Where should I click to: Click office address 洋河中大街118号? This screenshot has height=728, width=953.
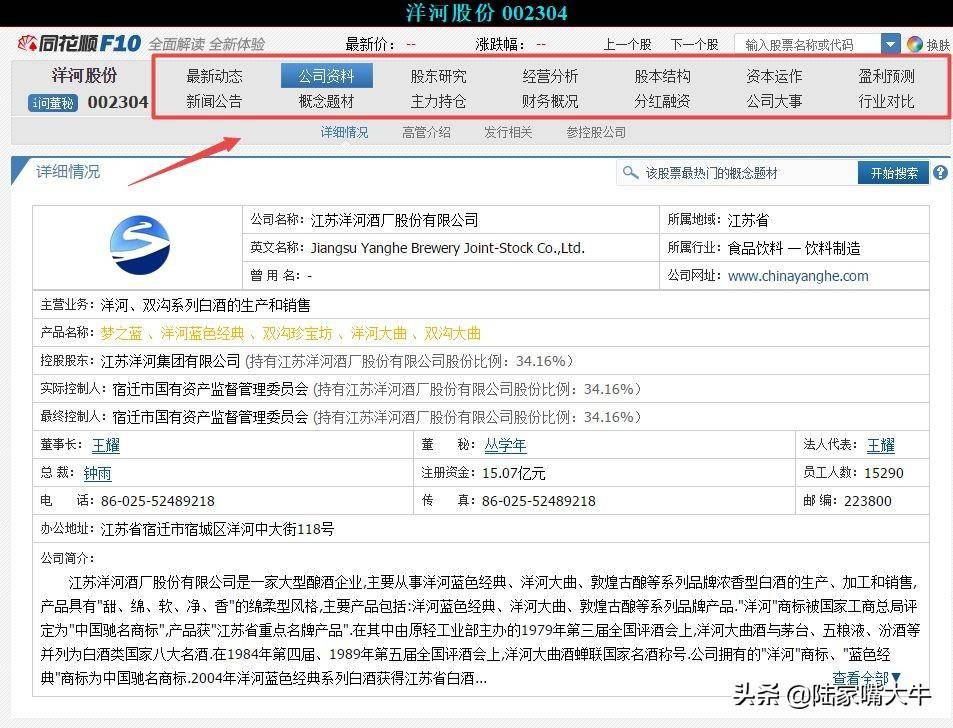(x=218, y=529)
